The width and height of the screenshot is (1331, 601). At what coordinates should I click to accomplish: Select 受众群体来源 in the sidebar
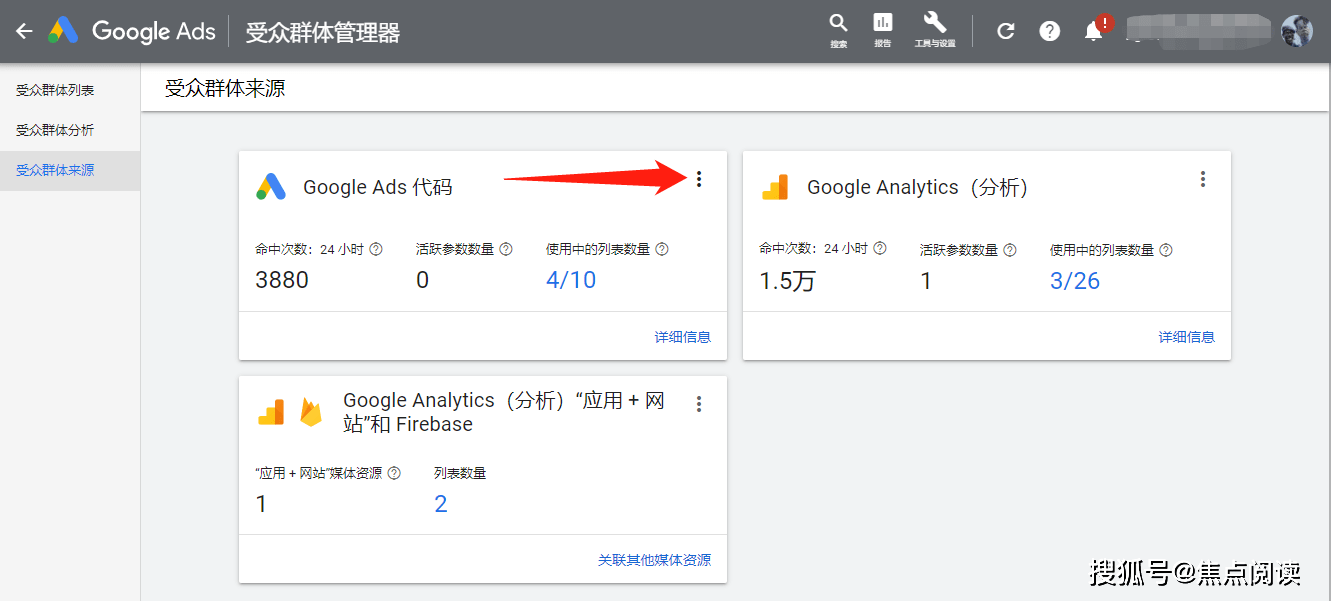pos(55,170)
